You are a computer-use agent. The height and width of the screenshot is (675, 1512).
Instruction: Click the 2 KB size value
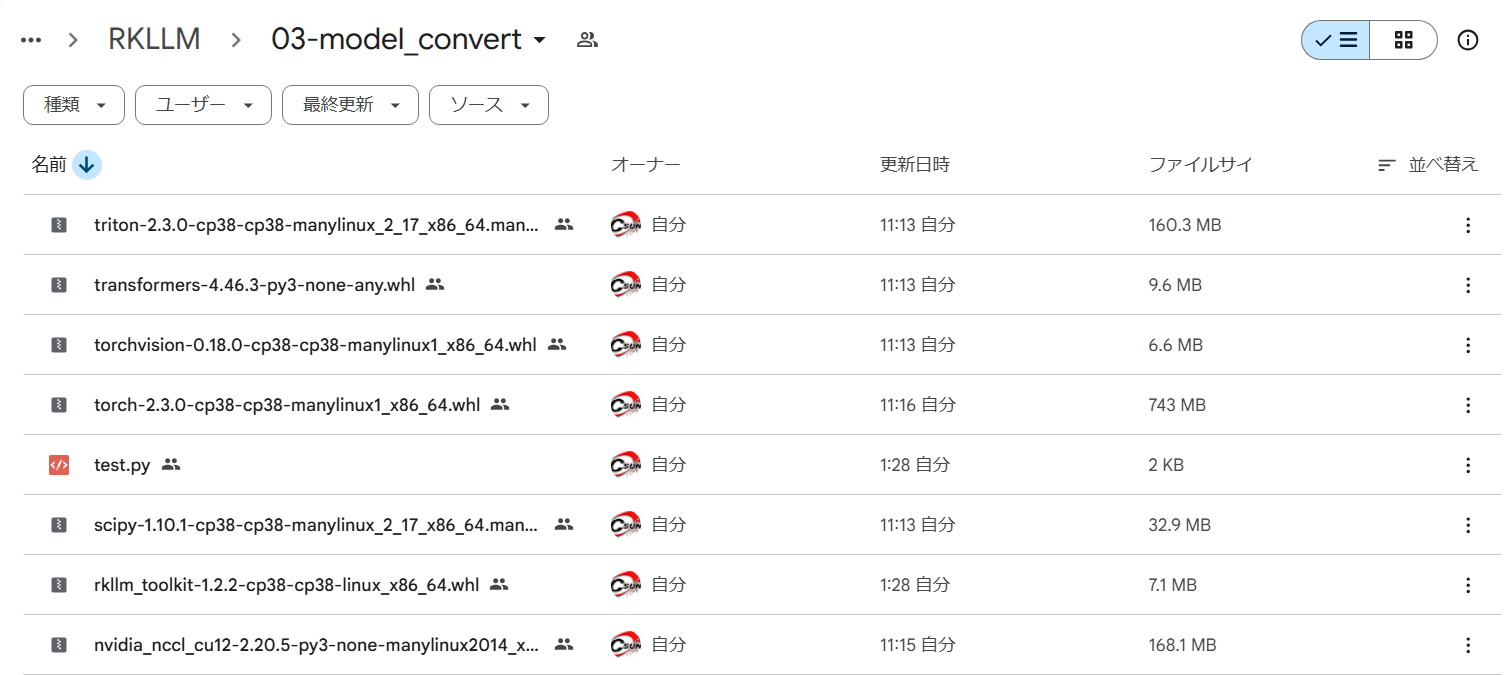1166,465
